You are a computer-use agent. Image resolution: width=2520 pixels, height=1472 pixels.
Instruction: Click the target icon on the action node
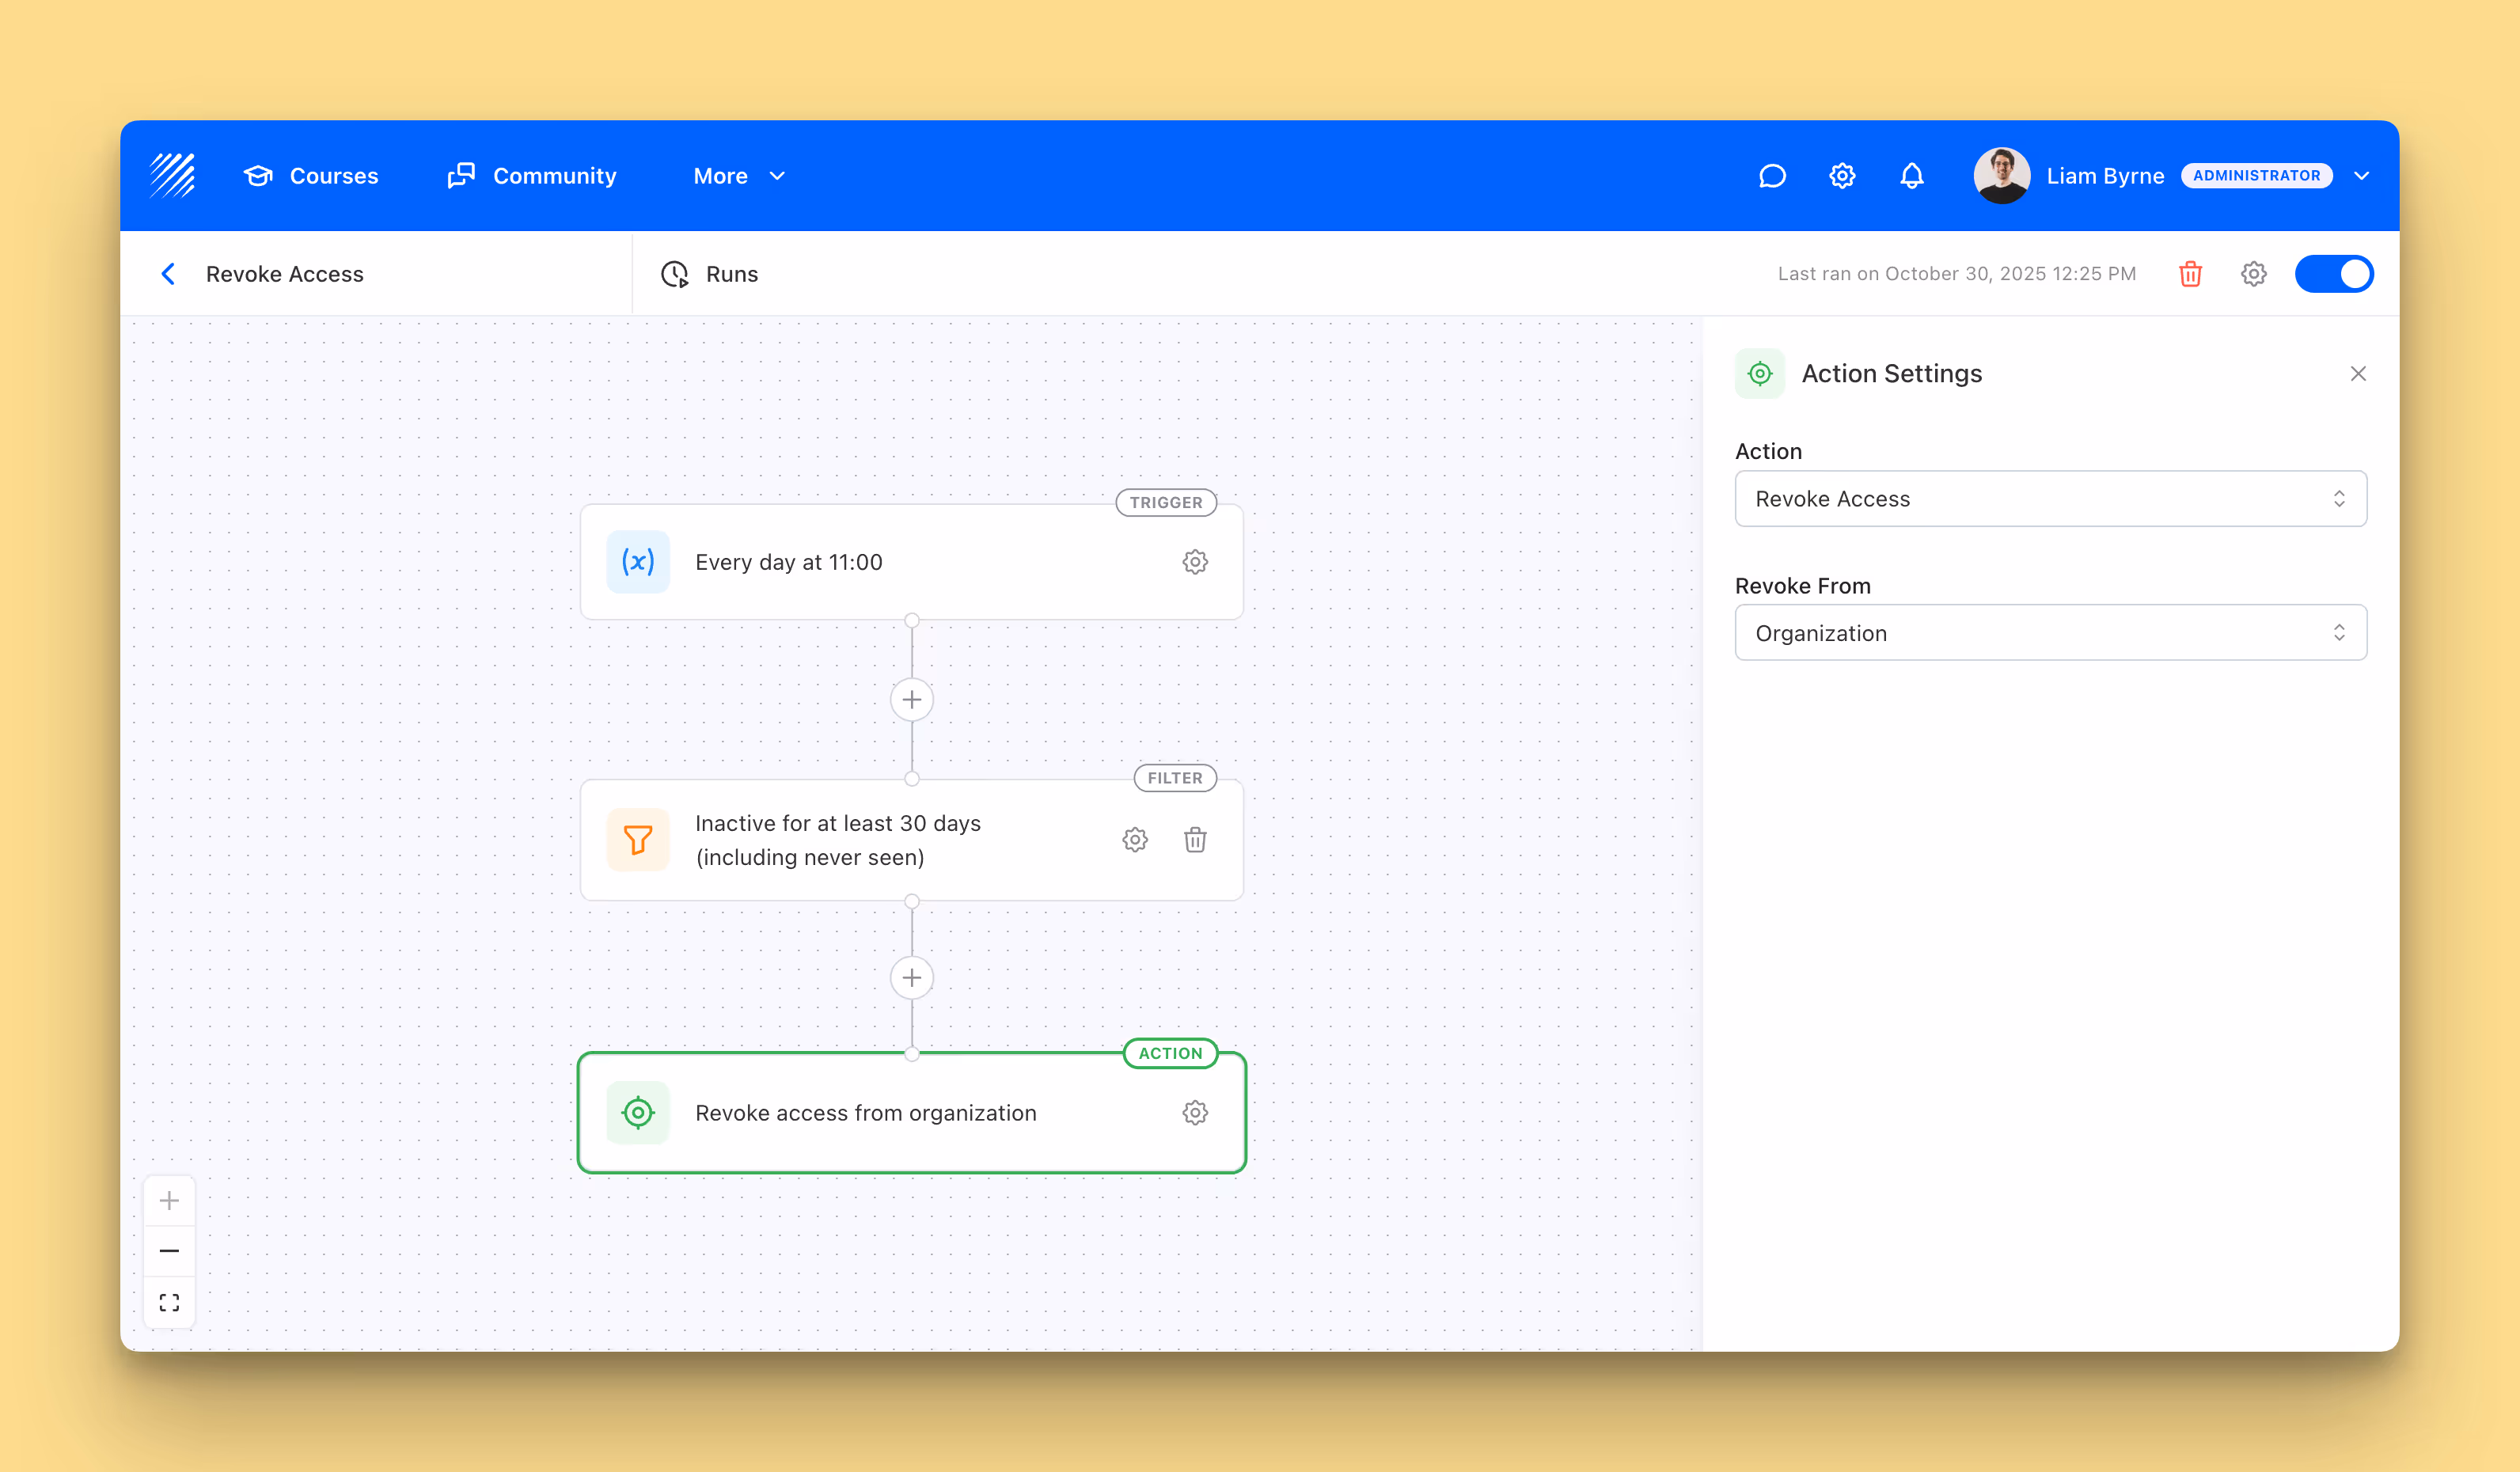point(638,1112)
